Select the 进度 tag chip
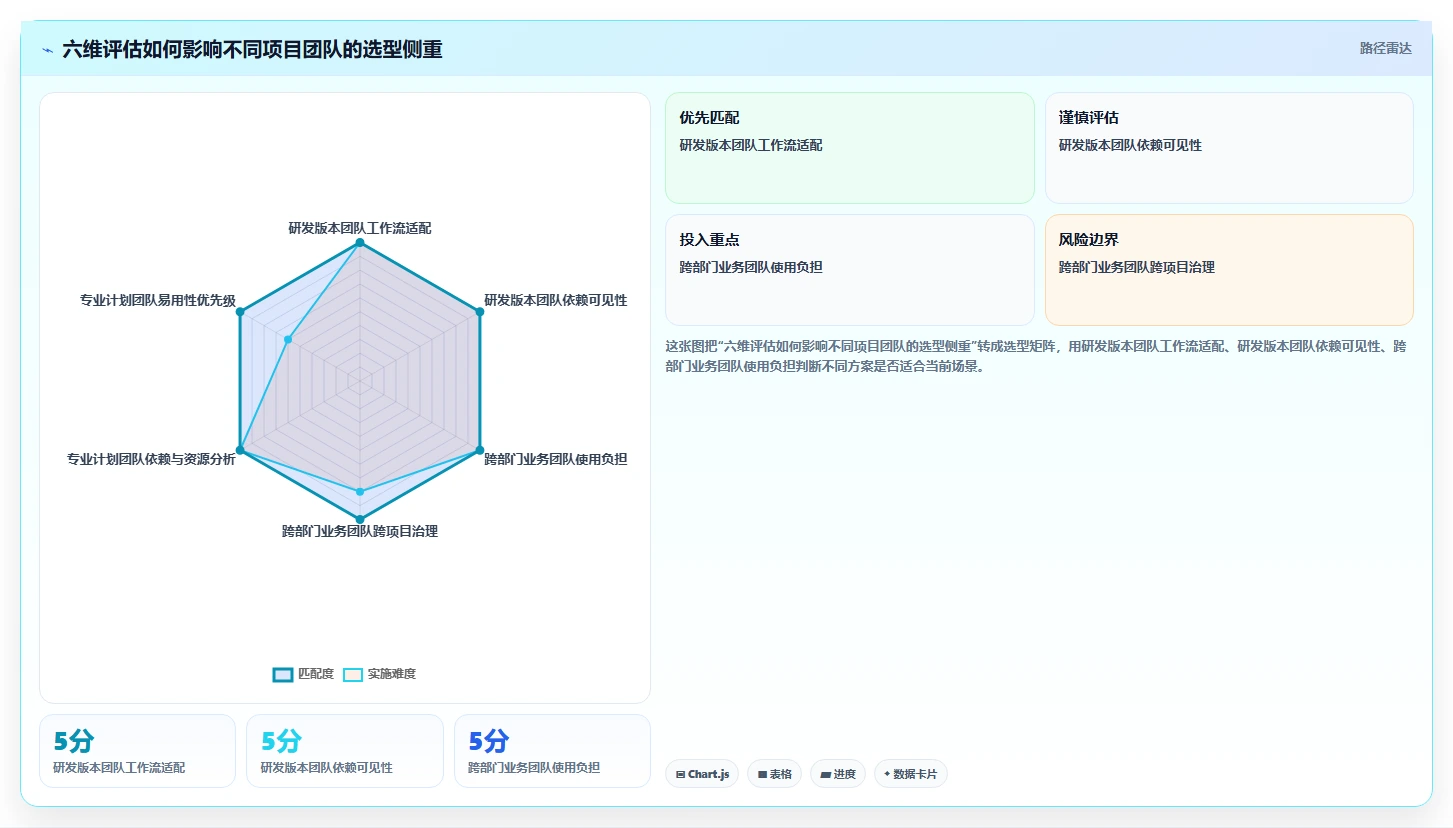Viewport: 1453px width, 828px height. [838, 774]
